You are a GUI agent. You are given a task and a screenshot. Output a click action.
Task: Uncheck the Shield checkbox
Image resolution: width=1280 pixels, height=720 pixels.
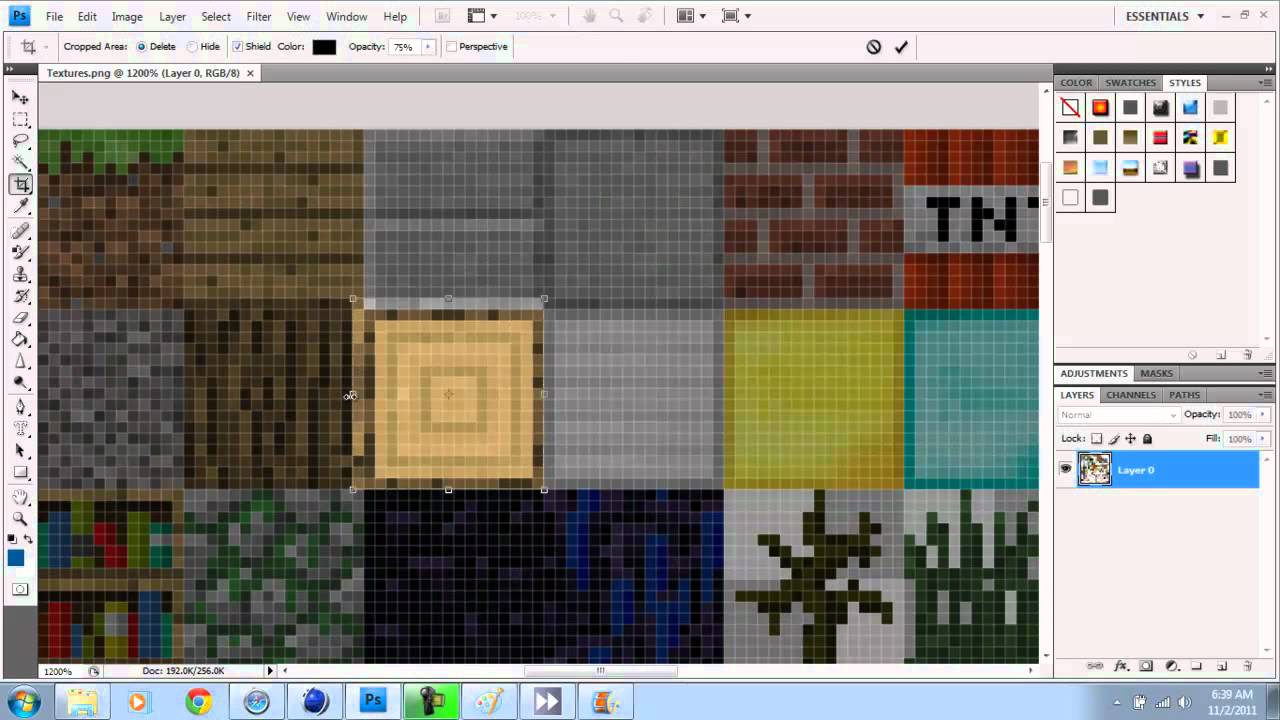pos(237,47)
